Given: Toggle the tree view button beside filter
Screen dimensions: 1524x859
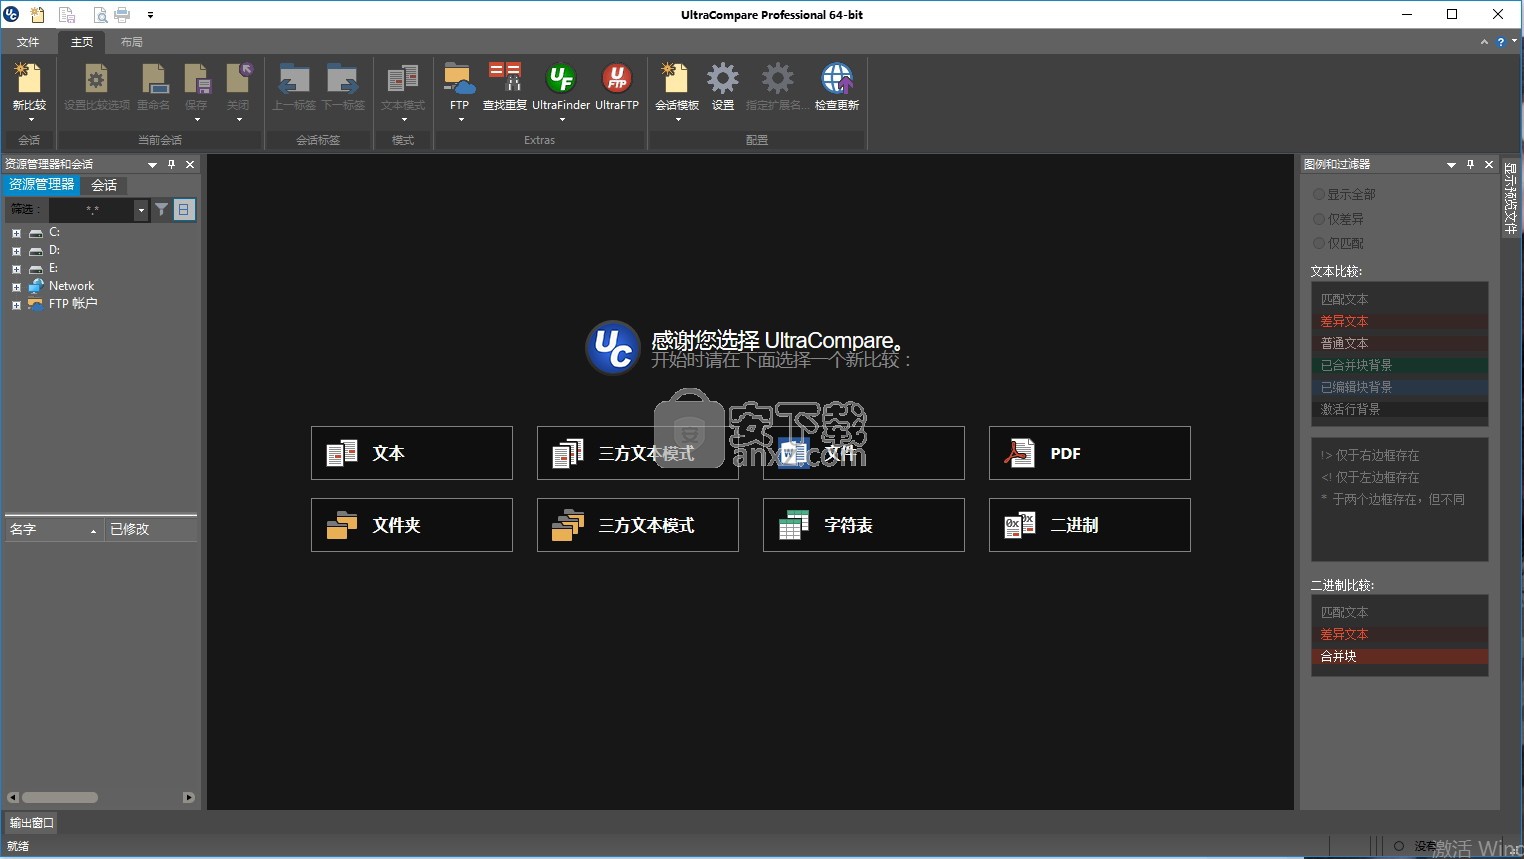Looking at the screenshot, I should [x=184, y=209].
